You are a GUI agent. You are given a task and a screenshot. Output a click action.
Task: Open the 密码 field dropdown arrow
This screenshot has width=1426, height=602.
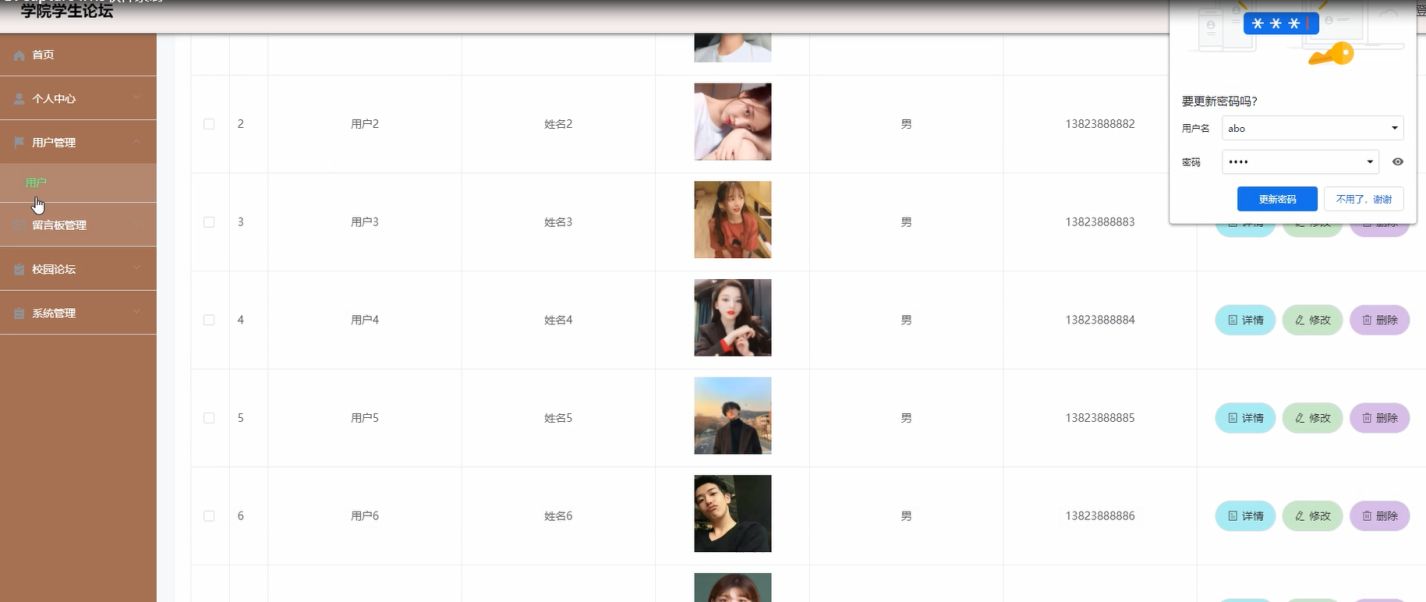point(1371,161)
